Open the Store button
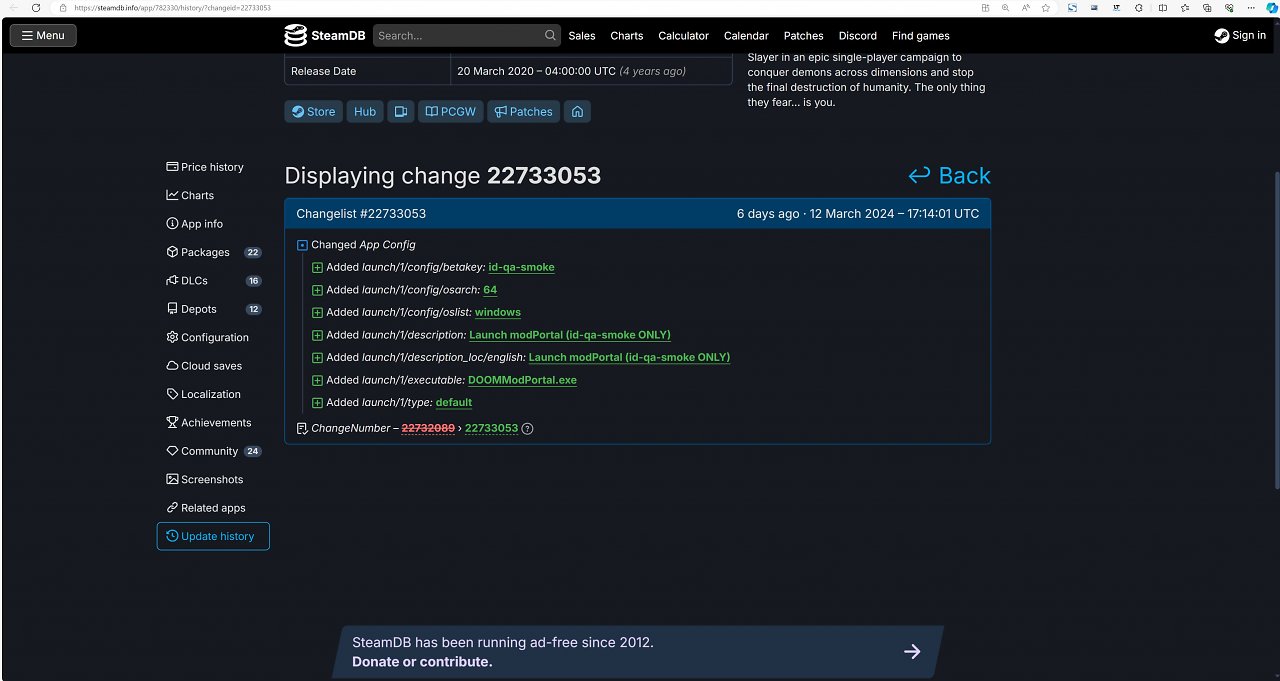Viewport: 1280px width, 681px height. (313, 111)
